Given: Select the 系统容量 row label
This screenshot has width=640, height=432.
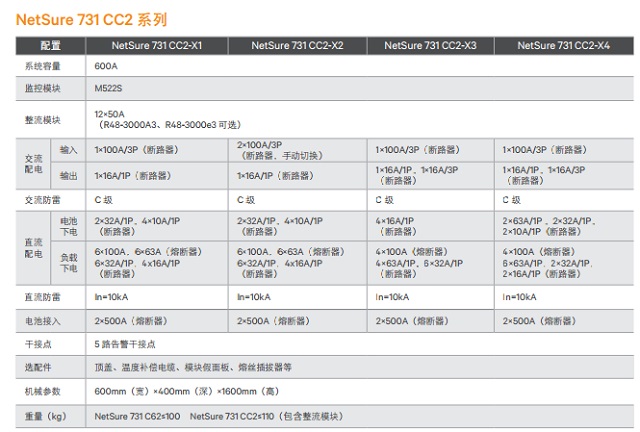Looking at the screenshot, I should pos(42,66).
